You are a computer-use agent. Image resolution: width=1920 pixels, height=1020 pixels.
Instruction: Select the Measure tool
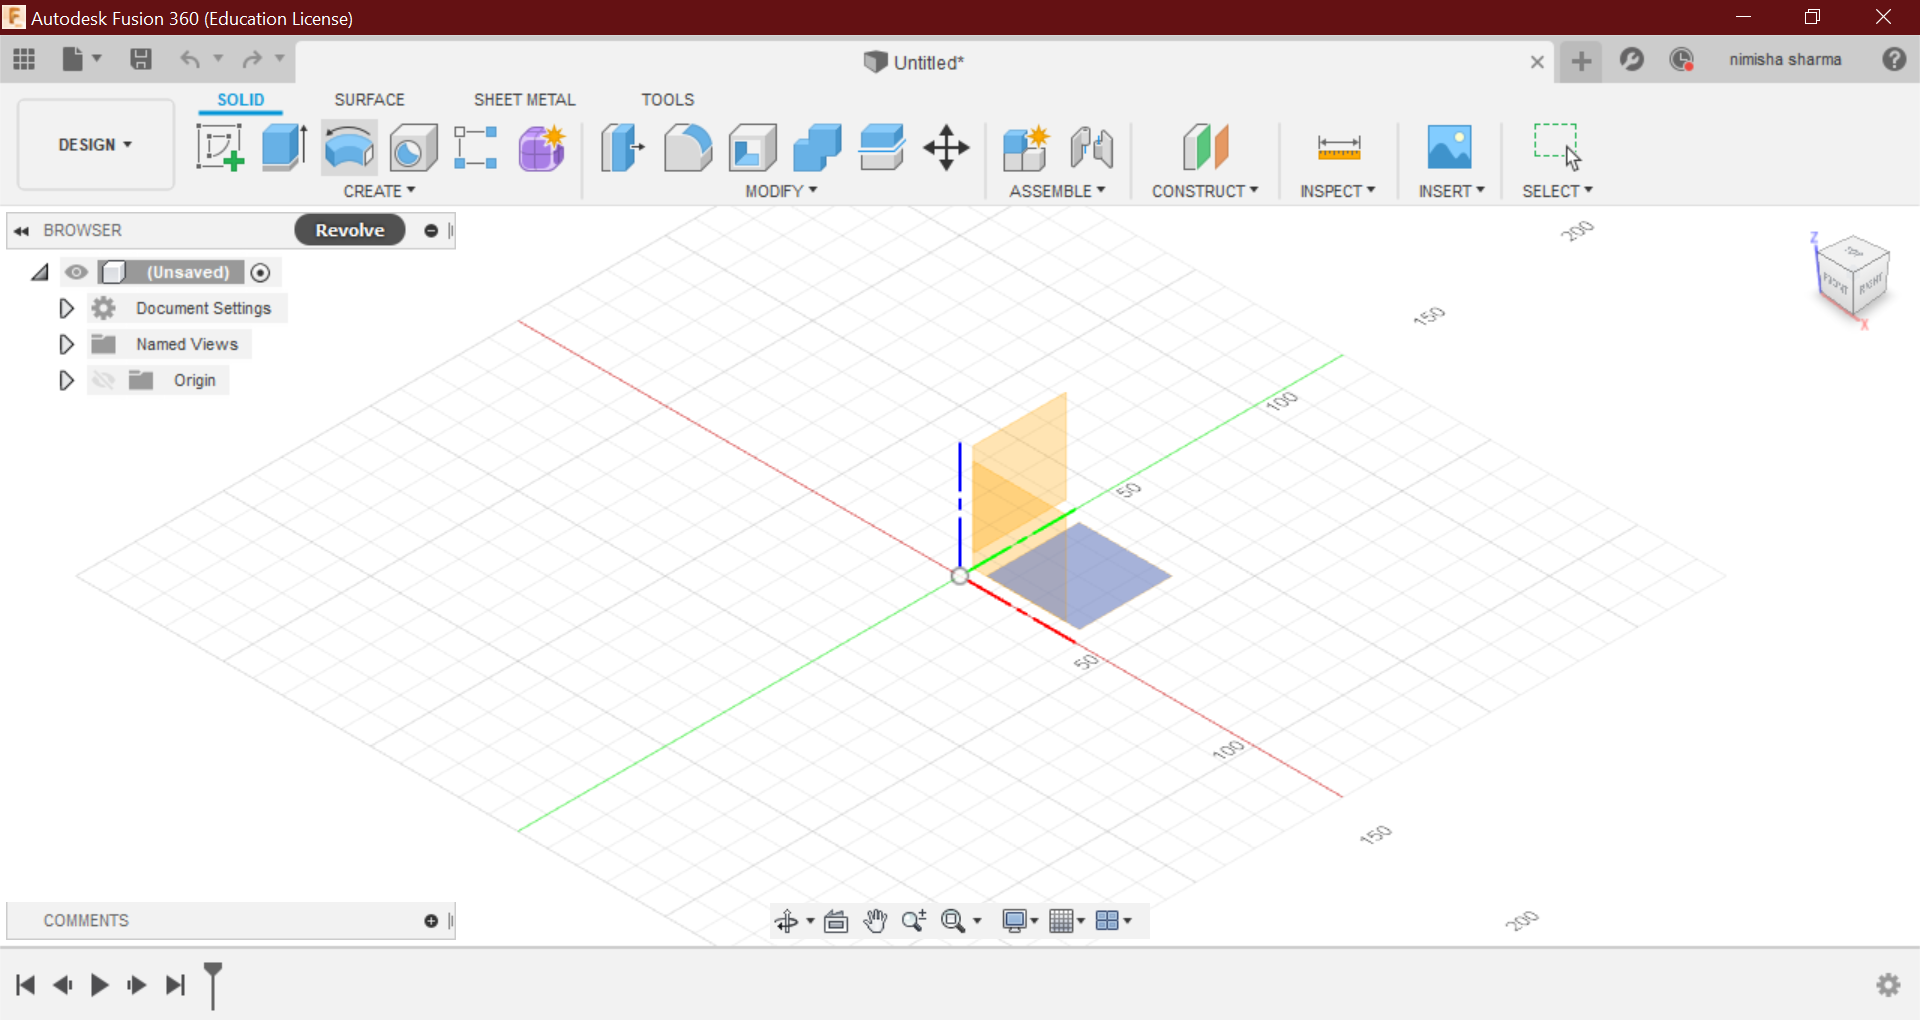click(x=1339, y=148)
